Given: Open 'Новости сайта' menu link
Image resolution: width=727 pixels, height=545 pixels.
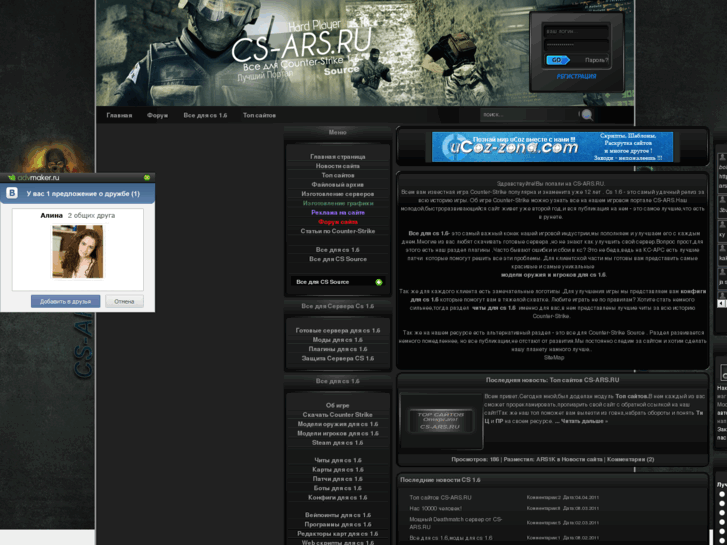Looking at the screenshot, I should point(338,166).
